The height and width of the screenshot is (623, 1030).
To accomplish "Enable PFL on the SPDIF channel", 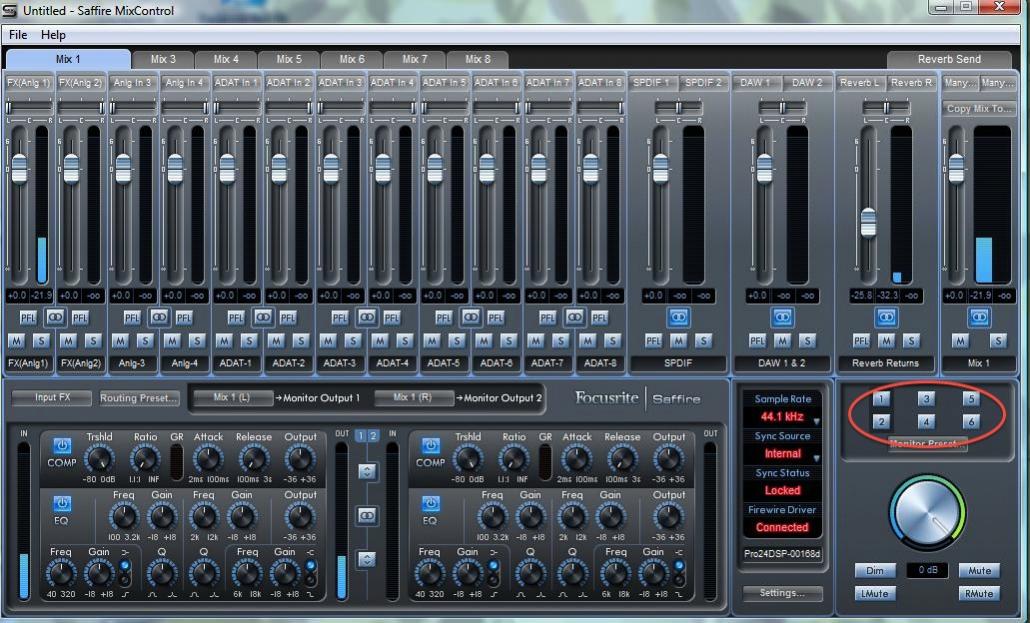I will 653,341.
